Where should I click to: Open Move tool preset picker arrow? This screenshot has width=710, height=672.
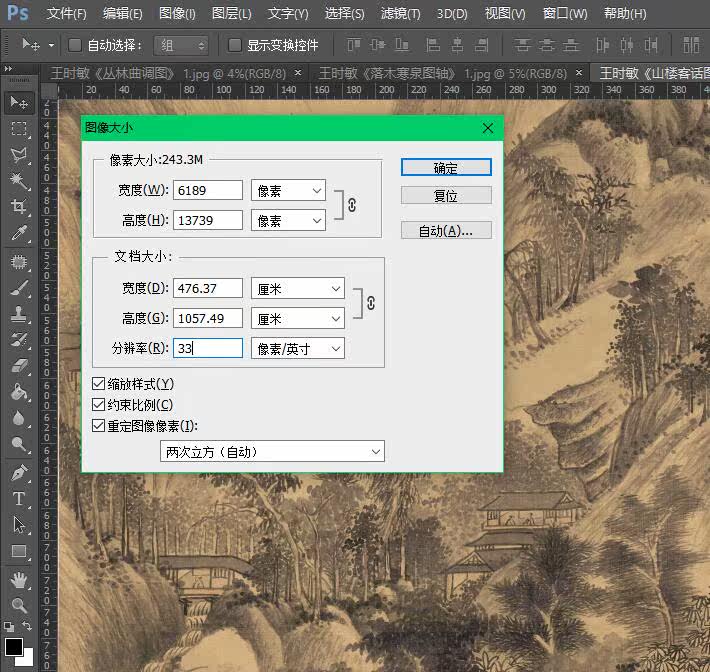51,45
